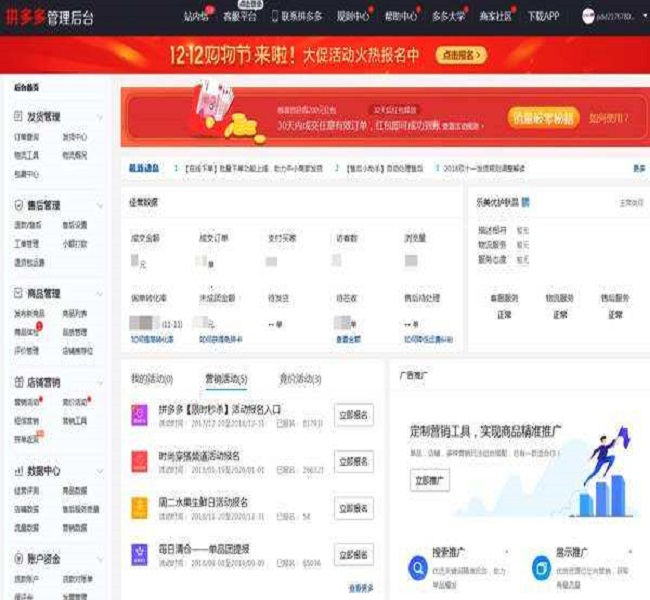This screenshot has width=650, height=600.
Task: Click the yellow 周二水果生鲜日 activity icon
Action: coord(139,508)
